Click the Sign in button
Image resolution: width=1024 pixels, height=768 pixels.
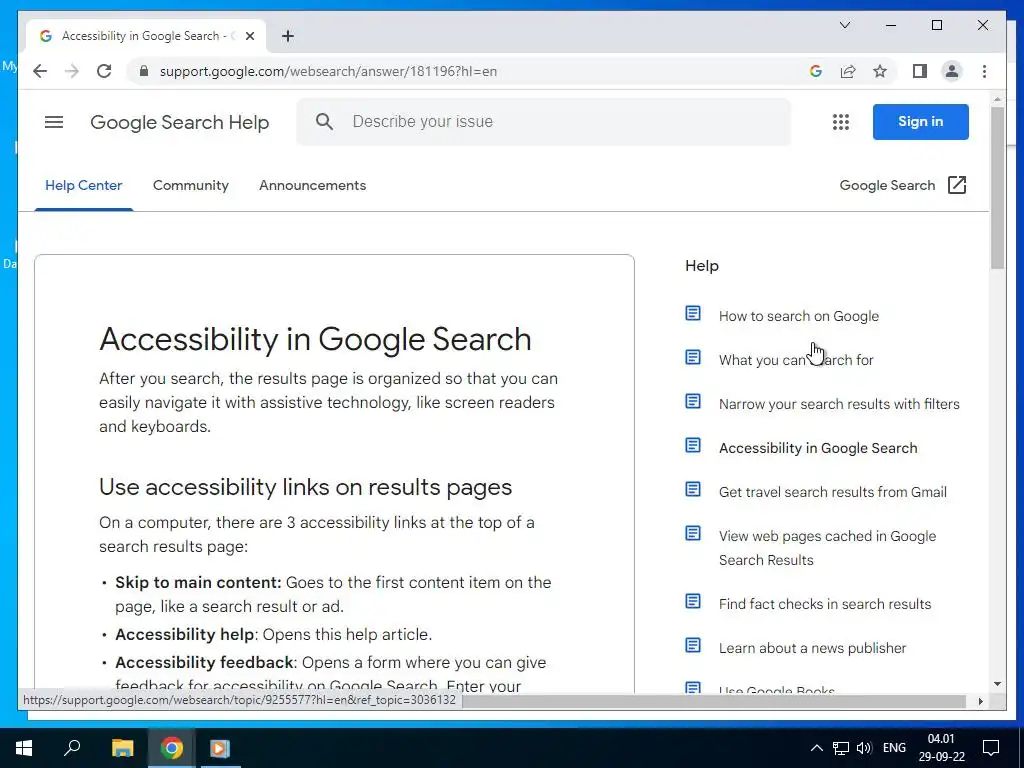coord(920,121)
